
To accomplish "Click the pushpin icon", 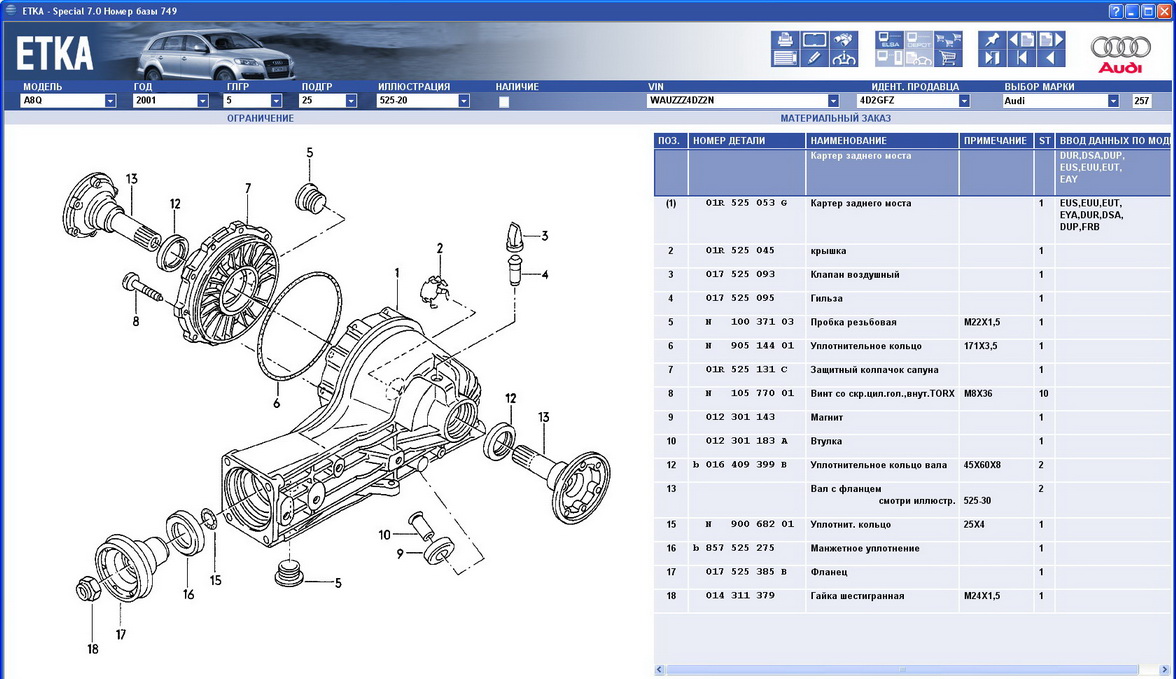I will pyautogui.click(x=991, y=40).
